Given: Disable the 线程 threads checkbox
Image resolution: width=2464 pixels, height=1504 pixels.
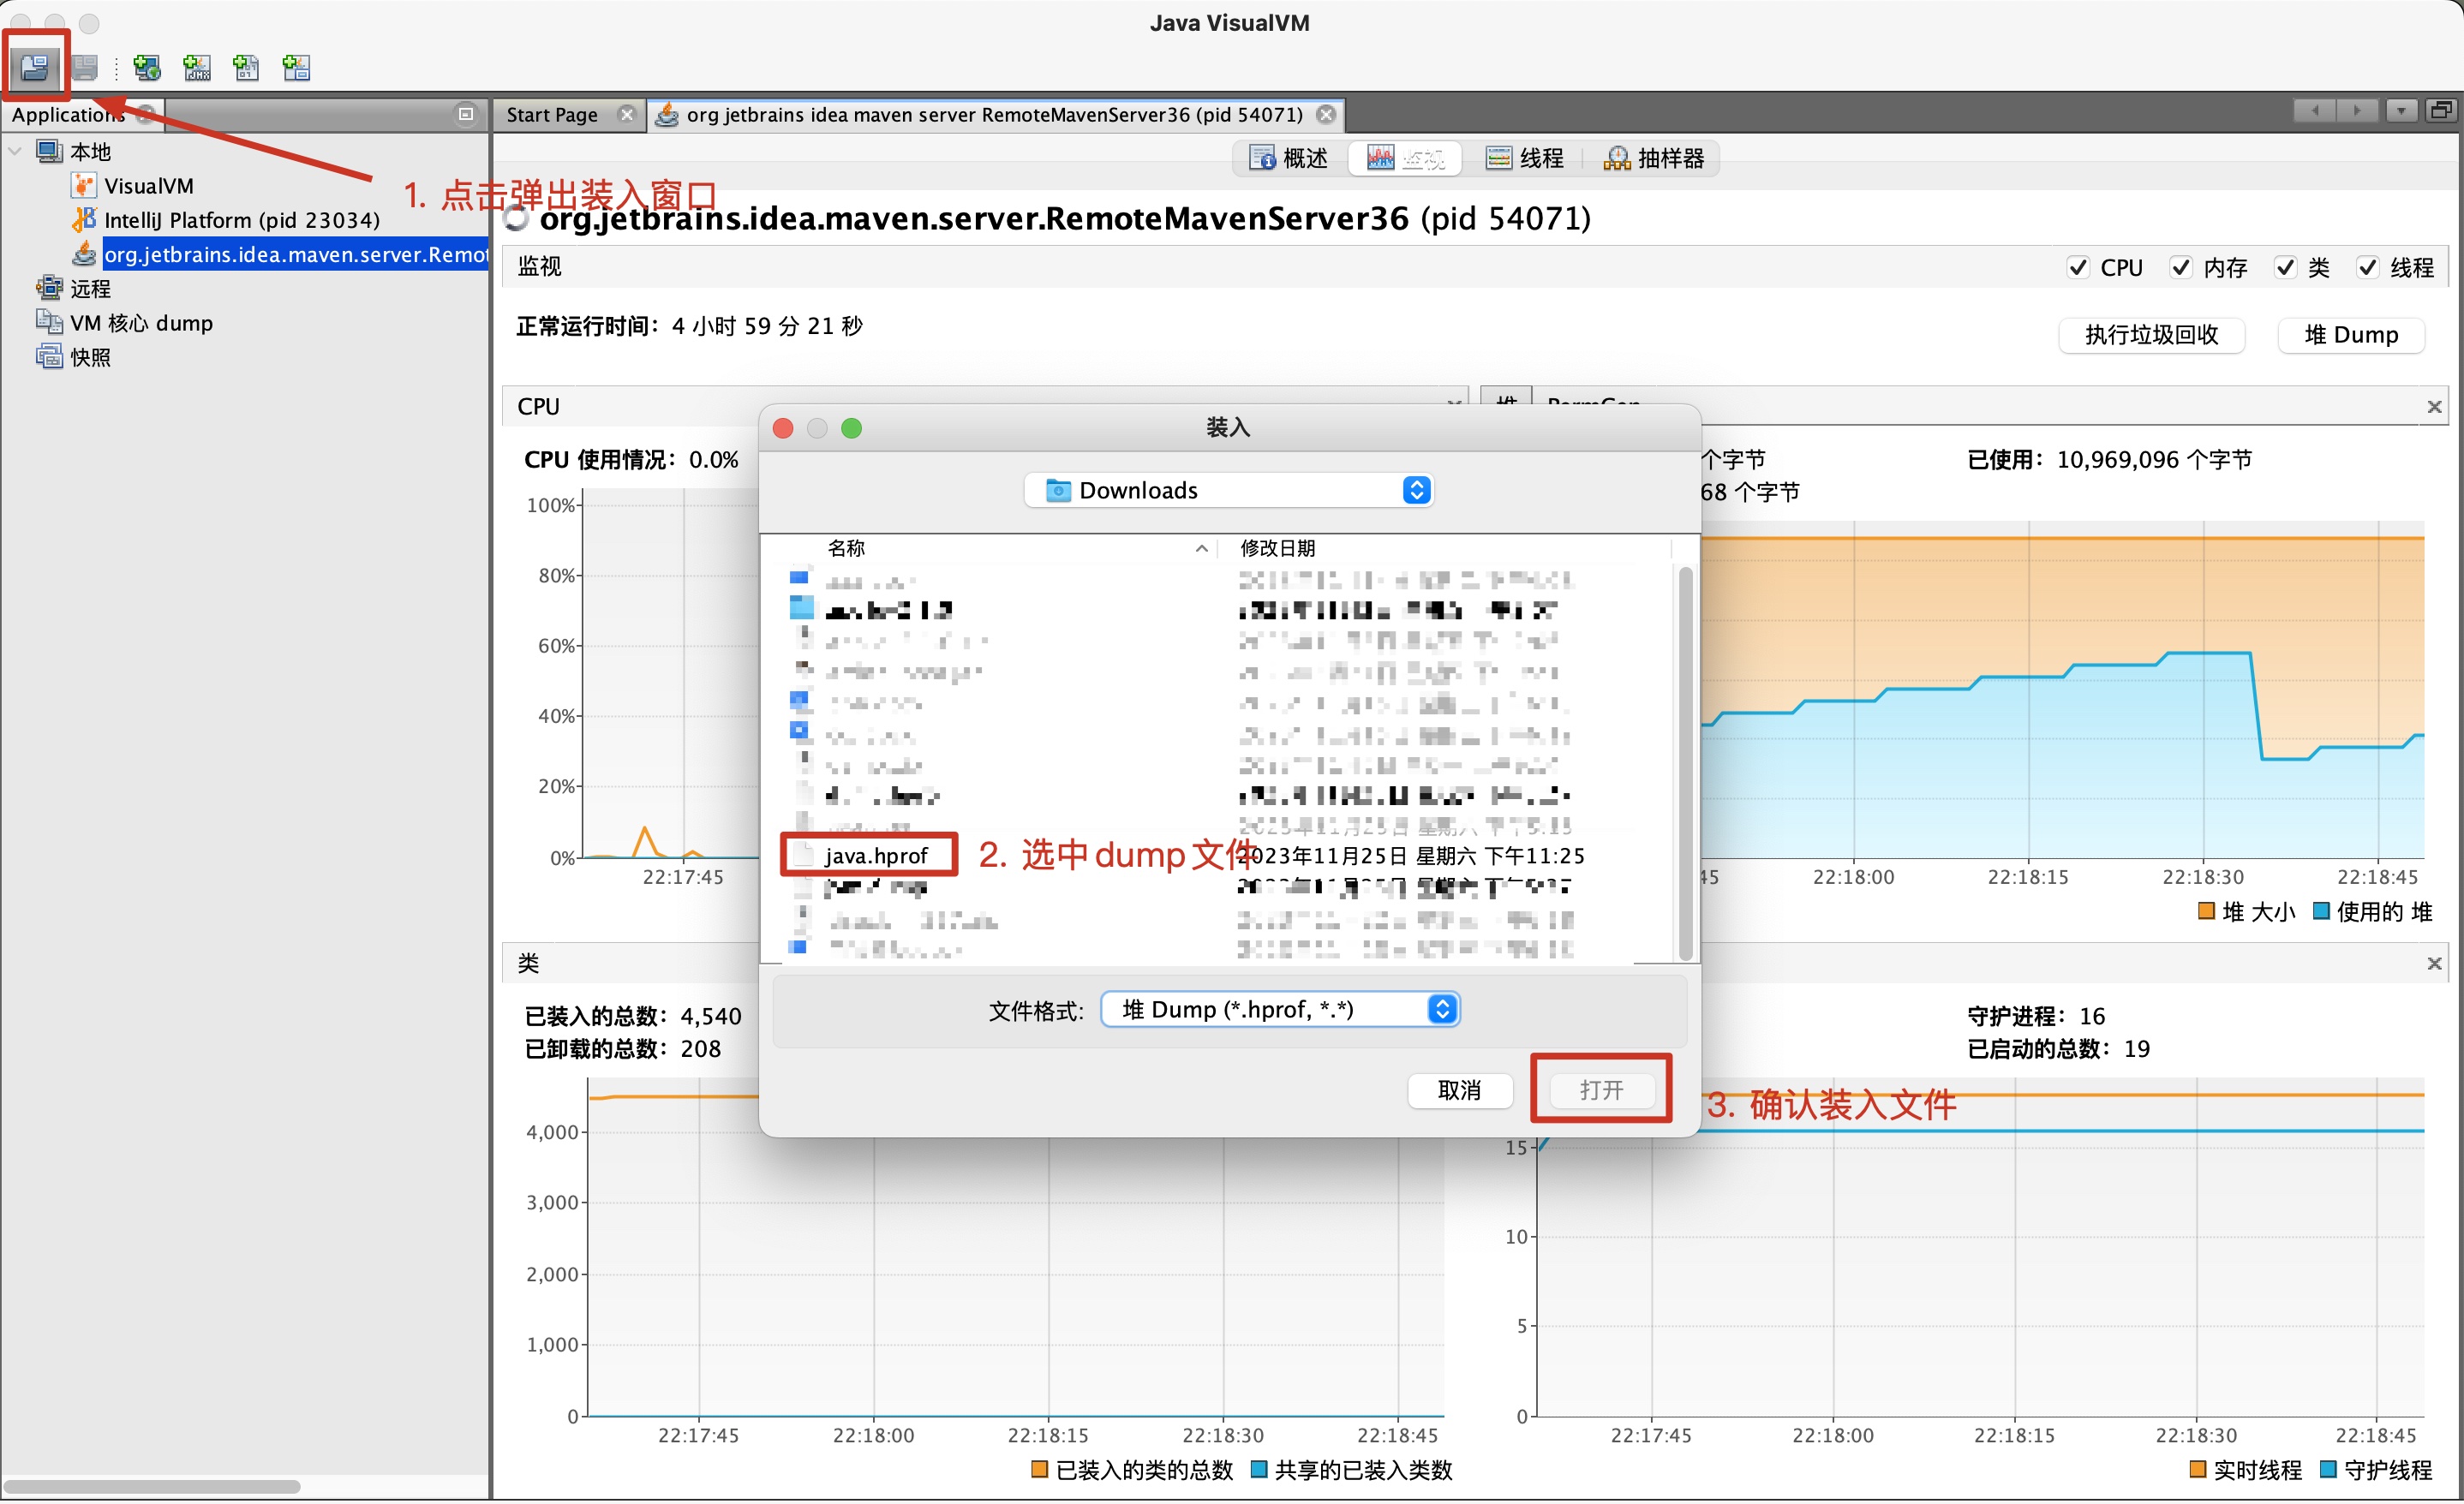Looking at the screenshot, I should tap(2368, 267).
